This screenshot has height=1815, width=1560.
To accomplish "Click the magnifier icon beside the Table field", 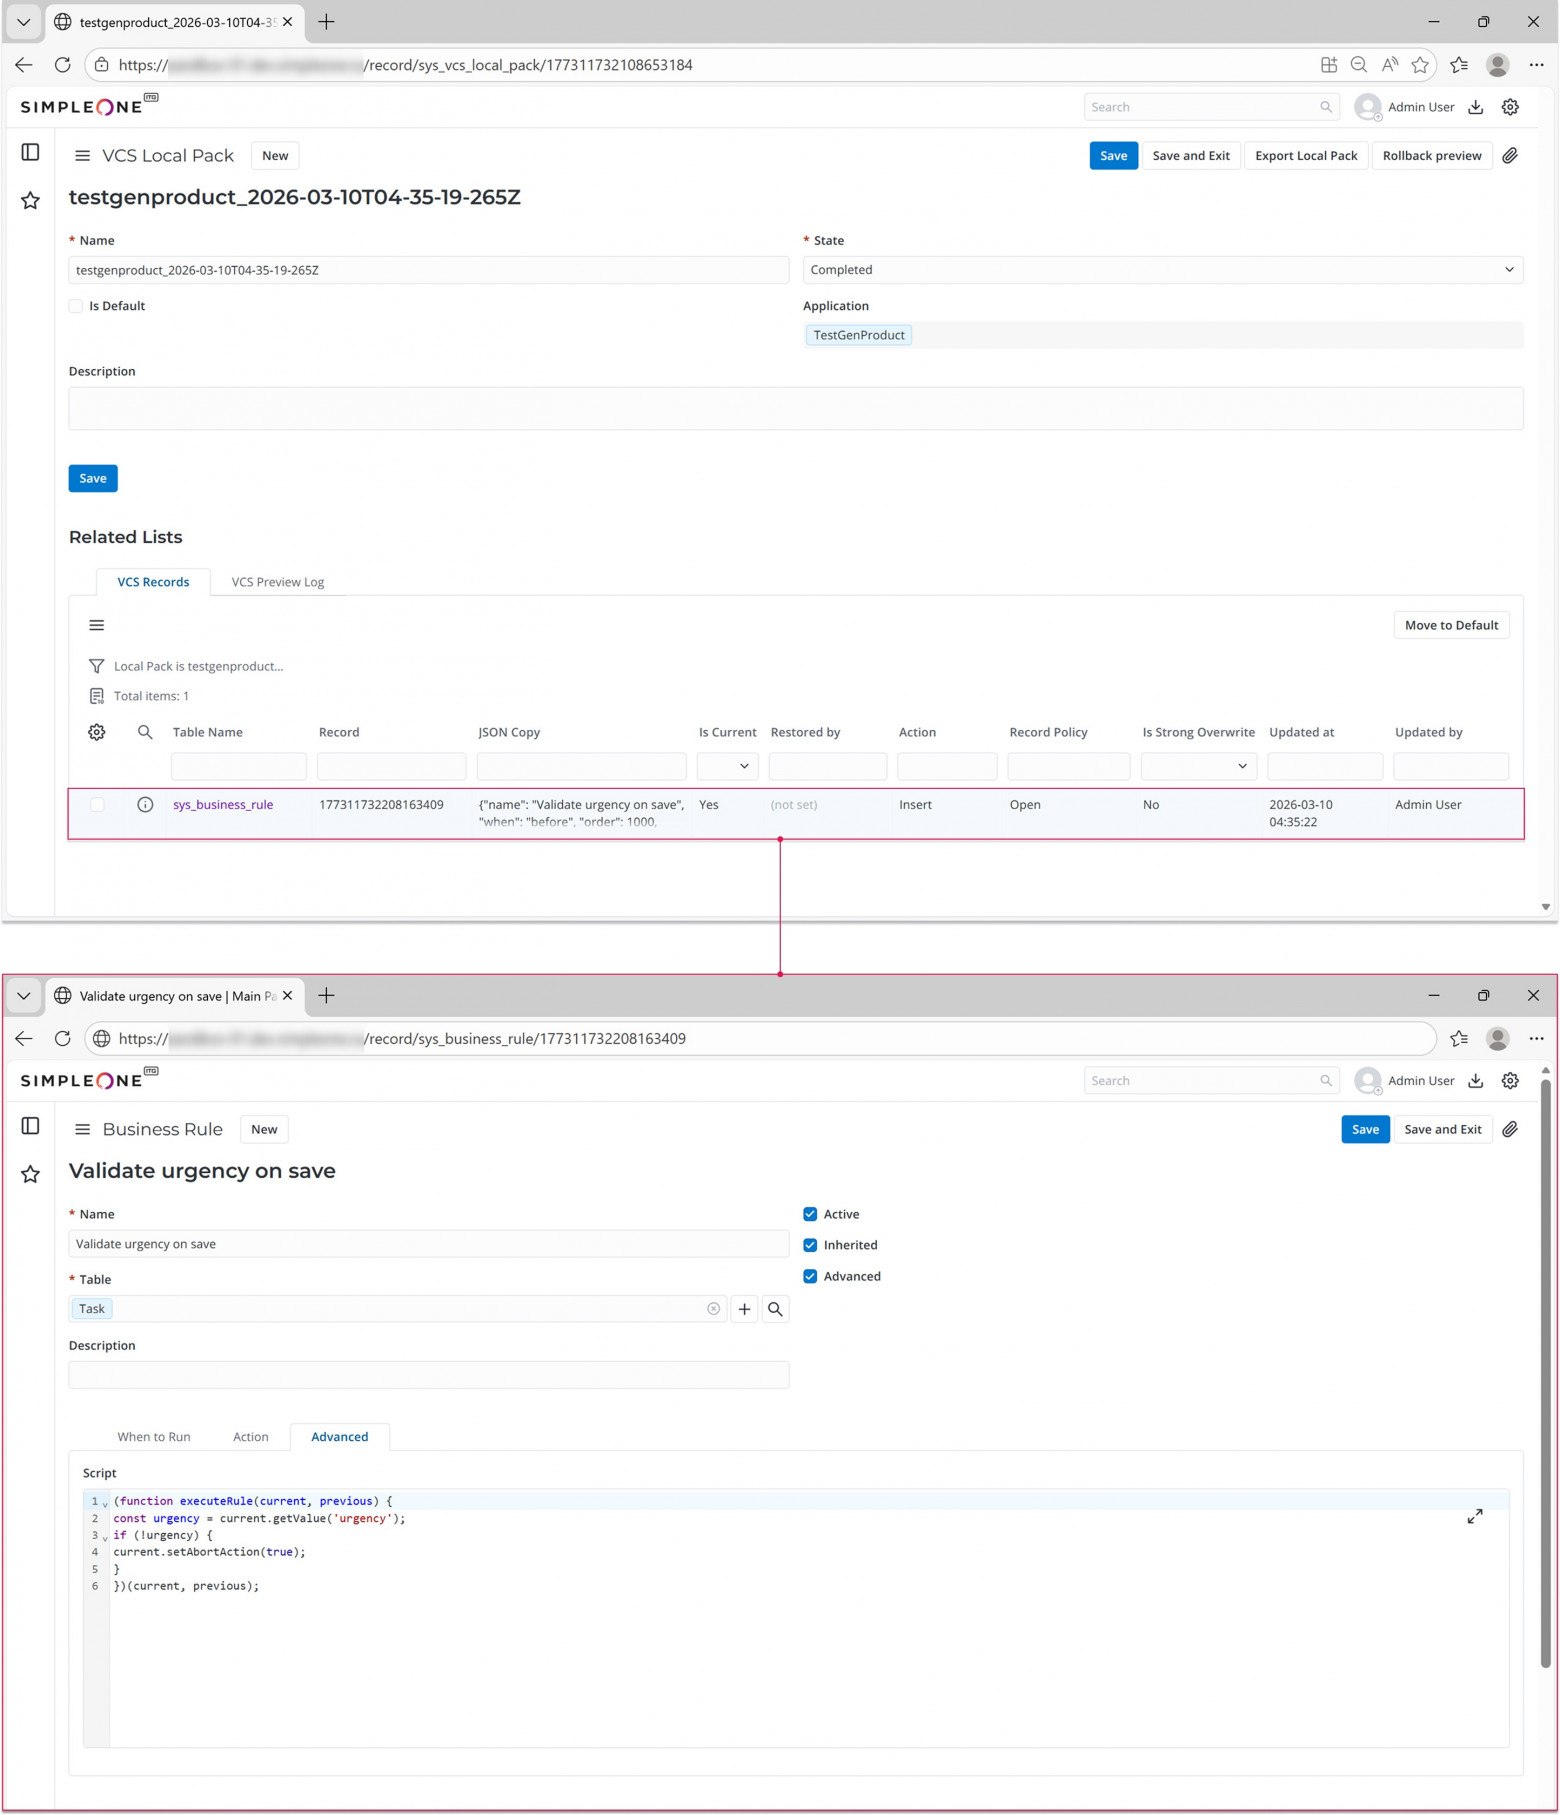I will pos(775,1309).
